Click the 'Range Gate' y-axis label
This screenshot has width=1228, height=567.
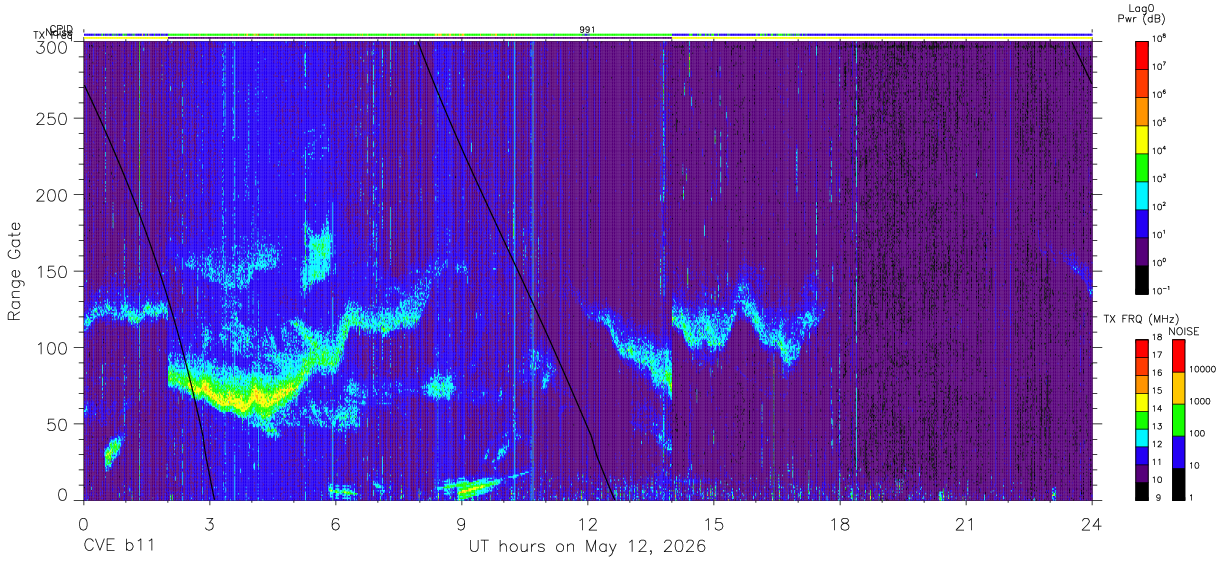[16, 272]
